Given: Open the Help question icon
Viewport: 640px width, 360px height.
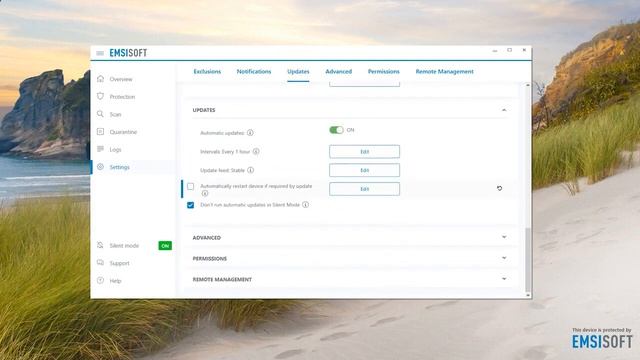Looking at the screenshot, I should point(100,280).
